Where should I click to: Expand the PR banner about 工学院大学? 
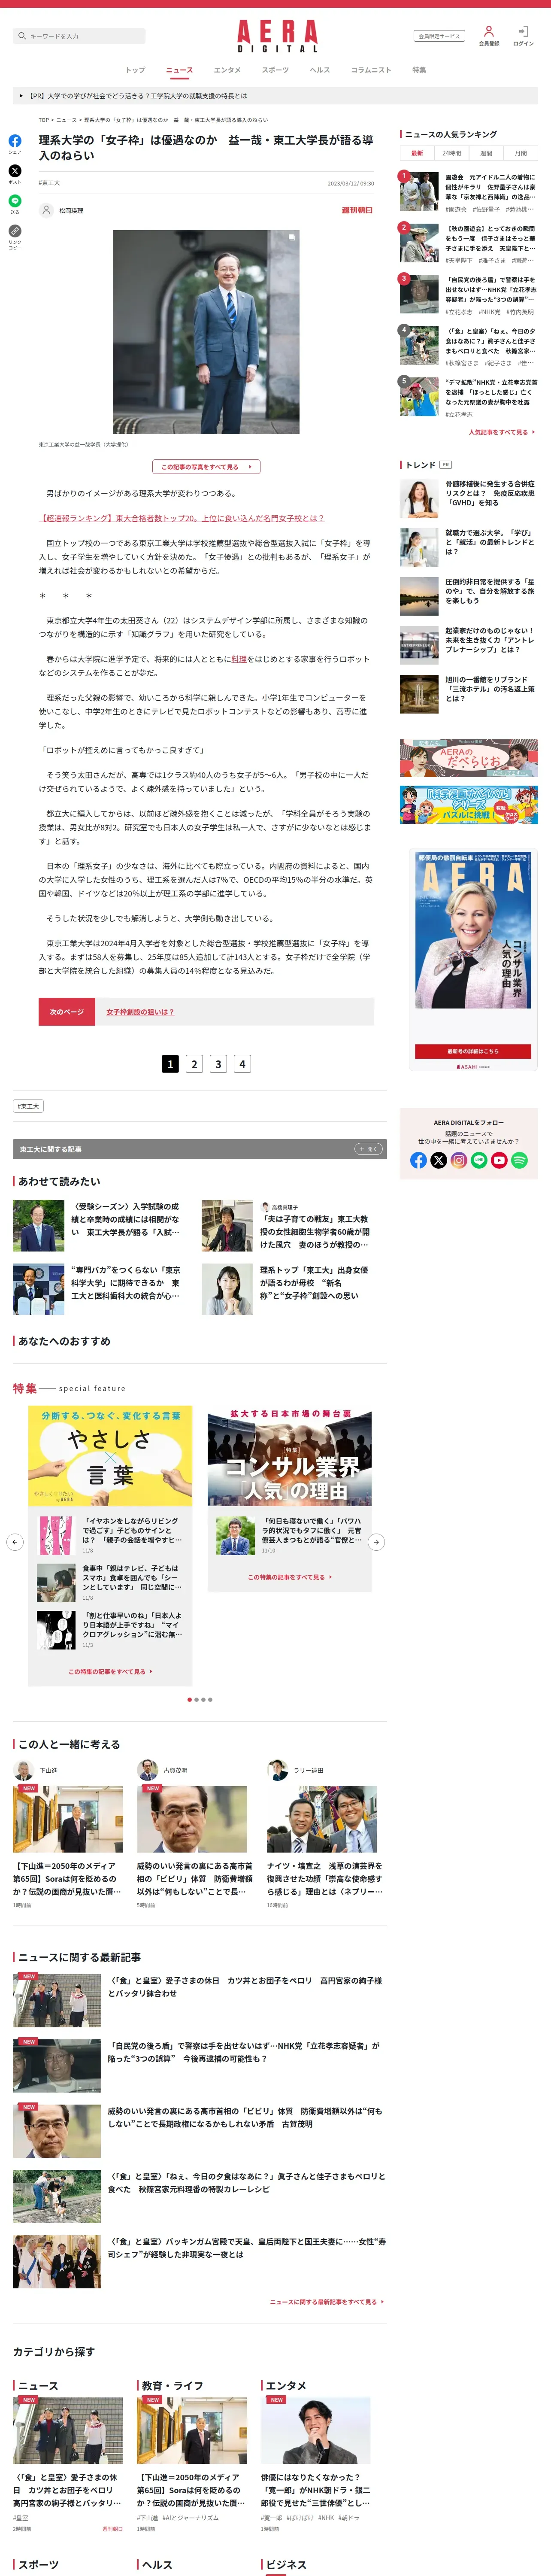point(275,96)
